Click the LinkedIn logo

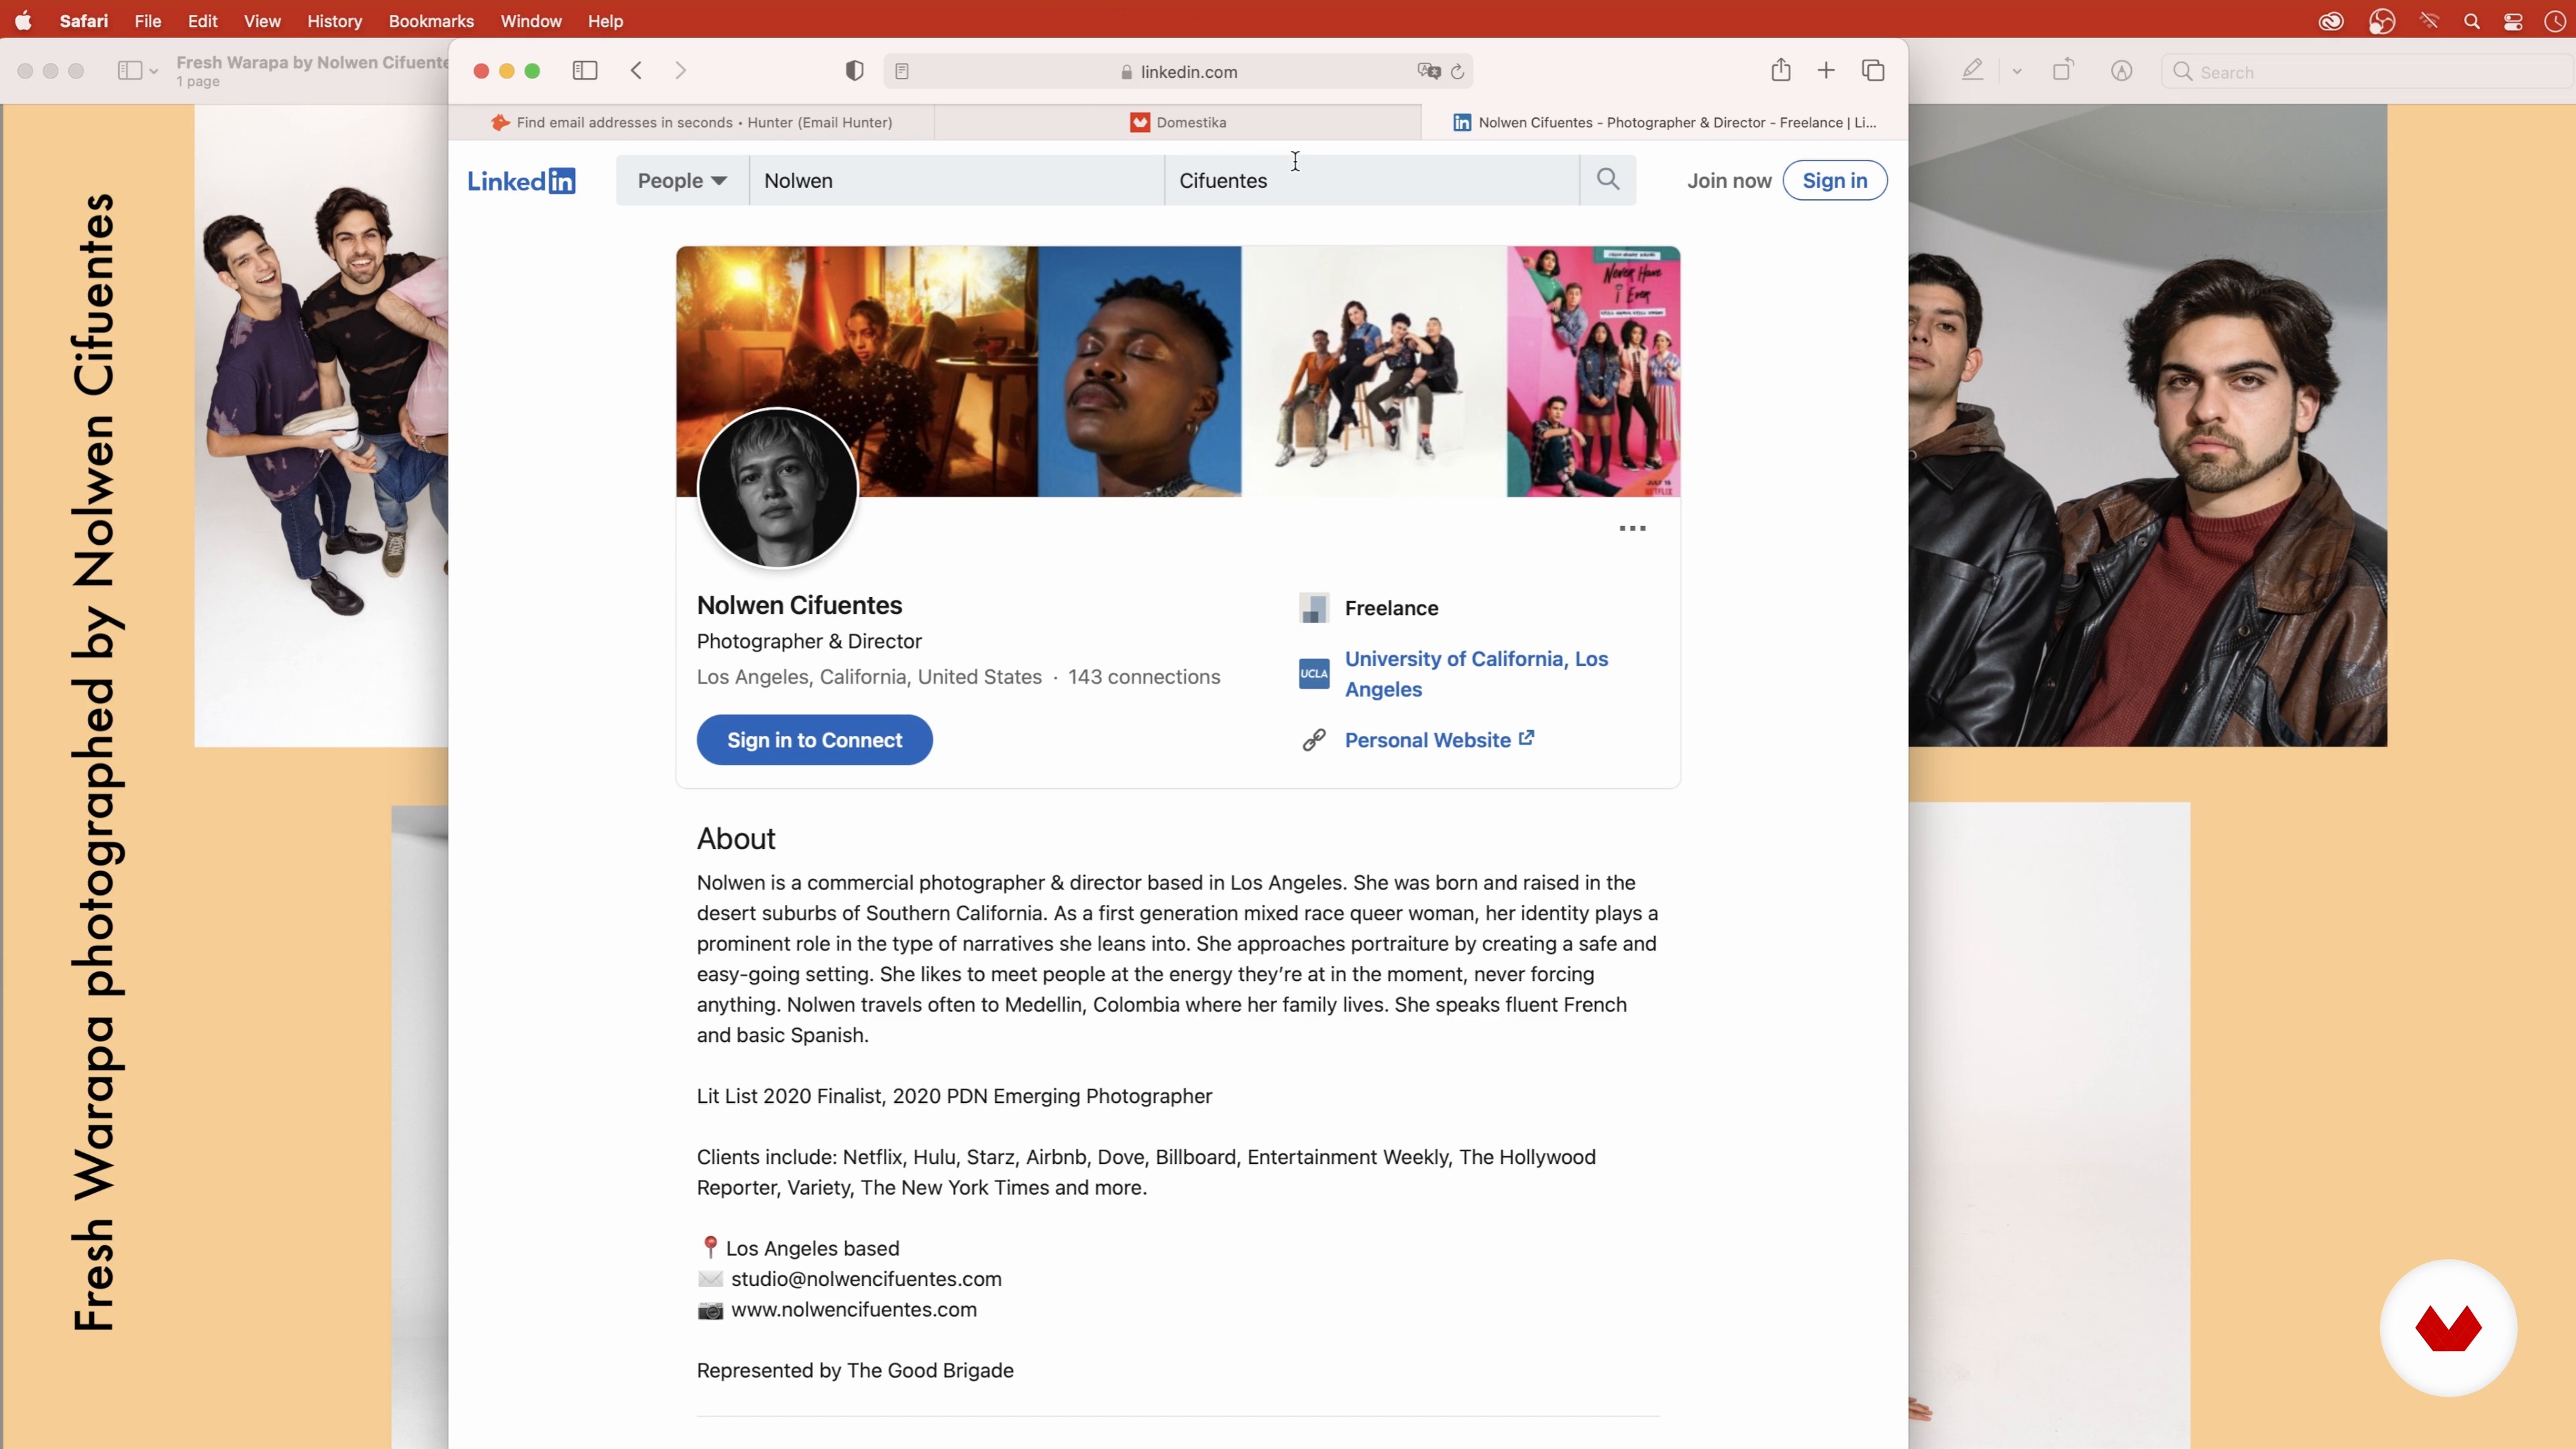tap(521, 181)
